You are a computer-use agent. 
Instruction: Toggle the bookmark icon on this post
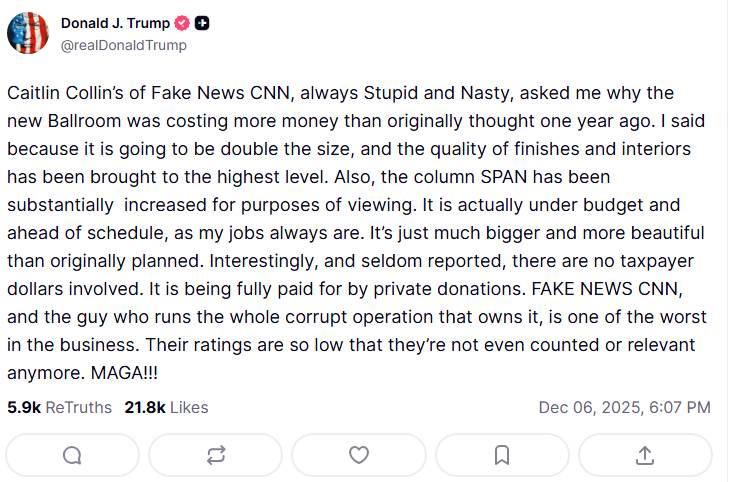coord(502,455)
